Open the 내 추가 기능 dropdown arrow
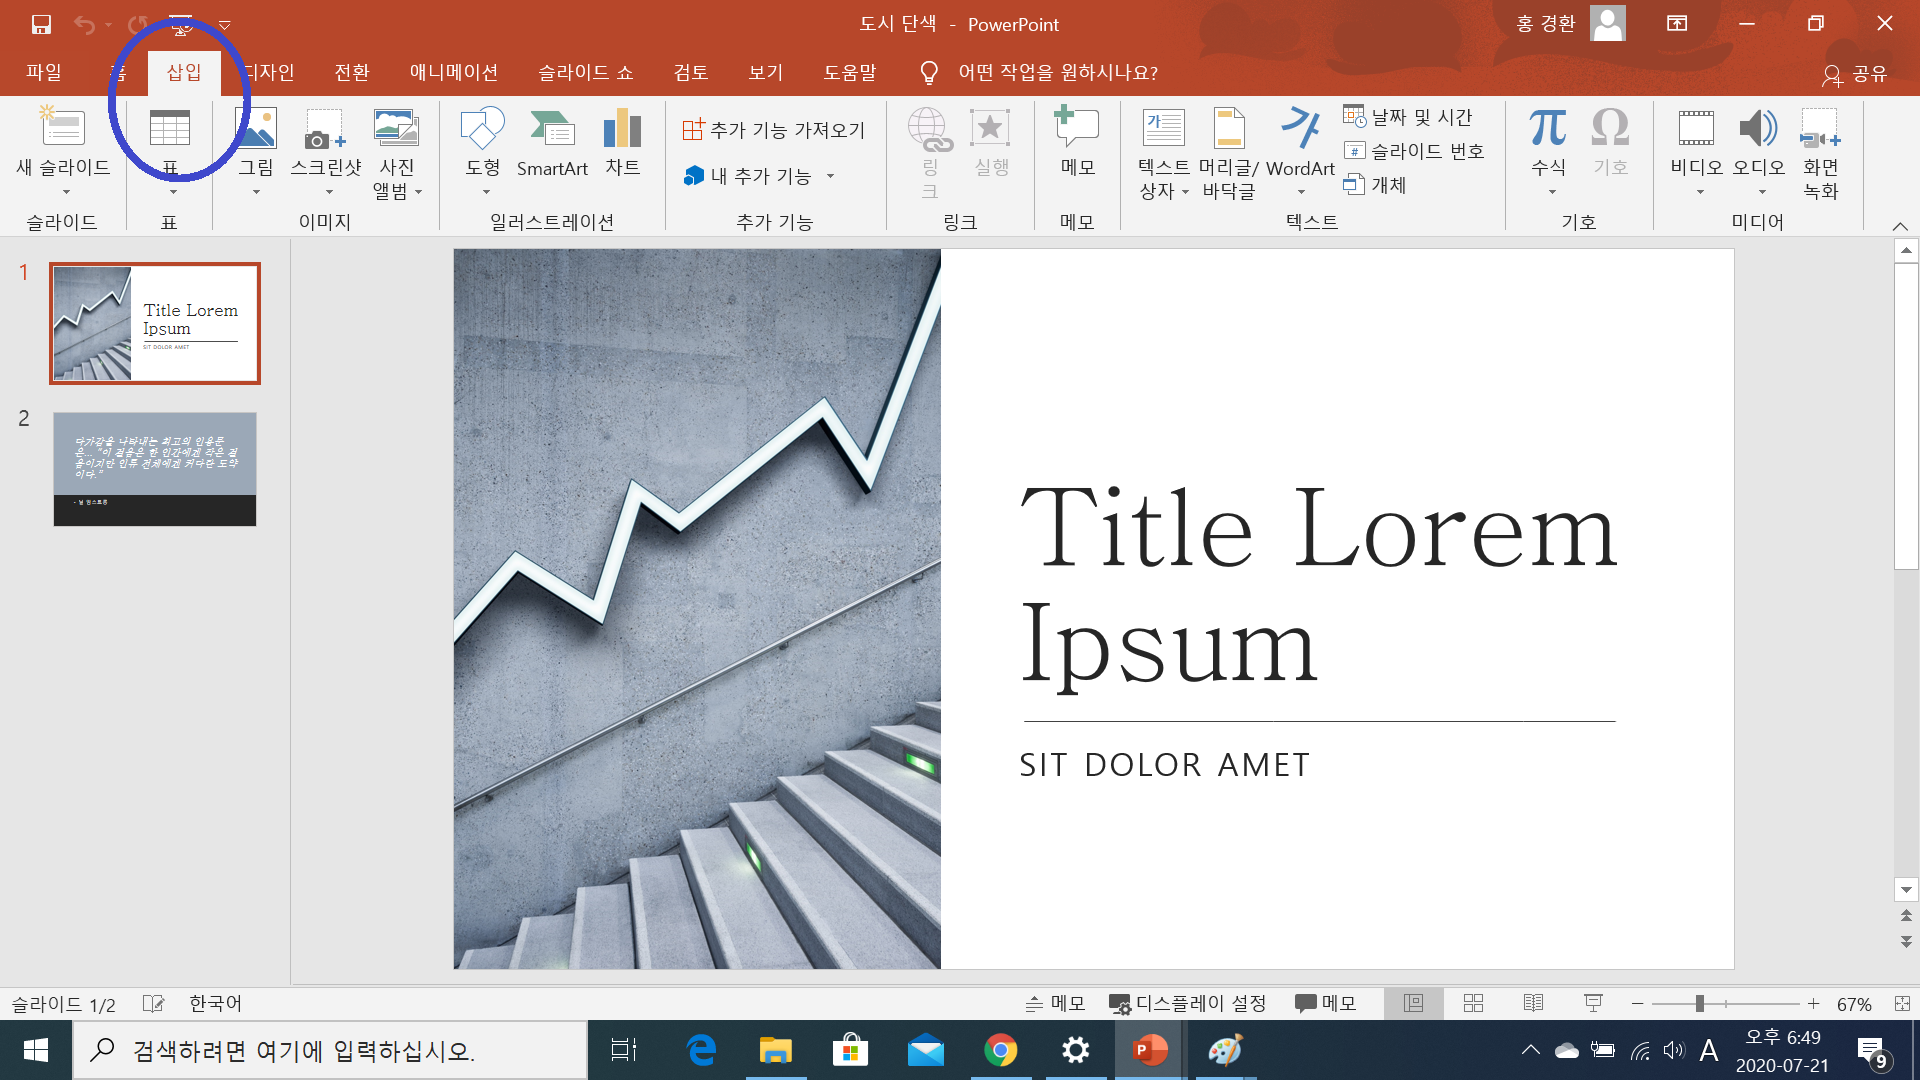This screenshot has width=1920, height=1080. coord(830,176)
